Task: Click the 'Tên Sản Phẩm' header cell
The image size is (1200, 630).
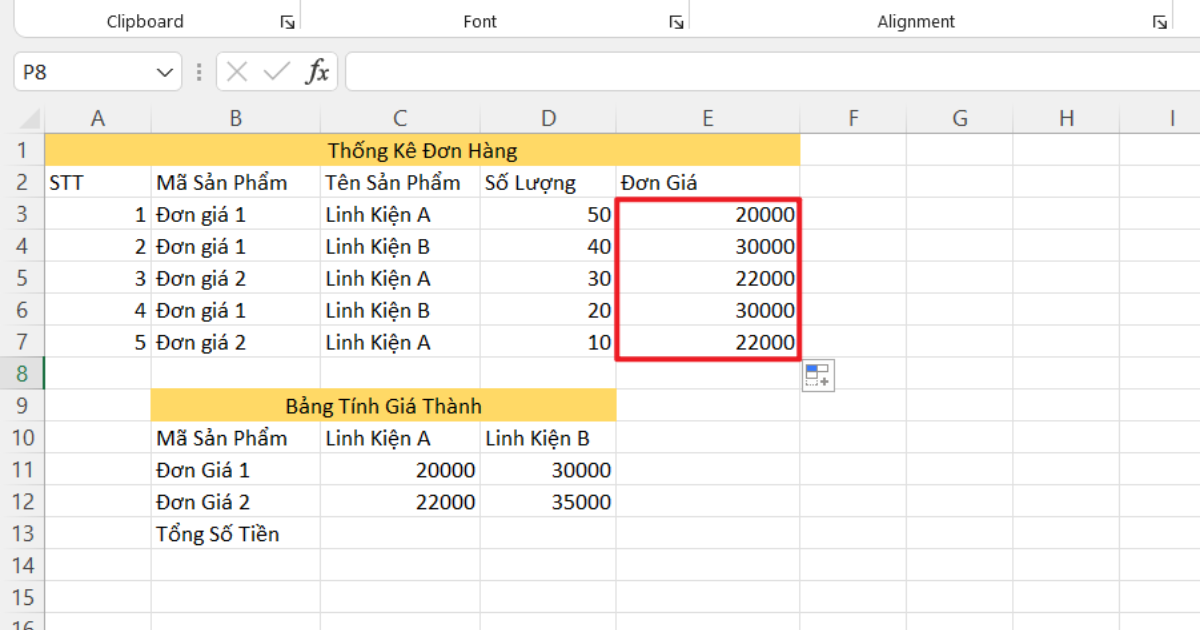Action: 400,182
